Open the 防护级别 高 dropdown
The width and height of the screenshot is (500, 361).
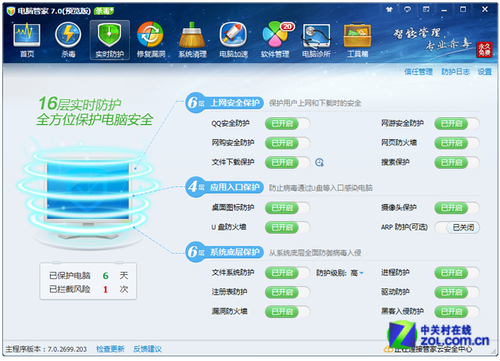357,273
